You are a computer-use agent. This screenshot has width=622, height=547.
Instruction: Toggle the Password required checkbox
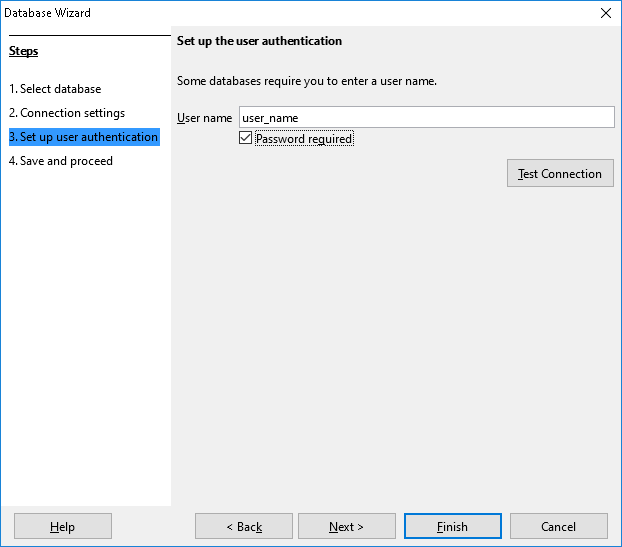pos(246,139)
